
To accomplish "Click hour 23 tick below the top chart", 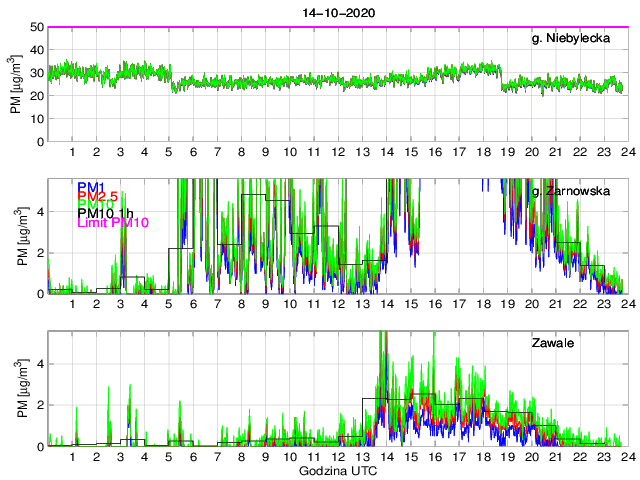I will [x=602, y=153].
